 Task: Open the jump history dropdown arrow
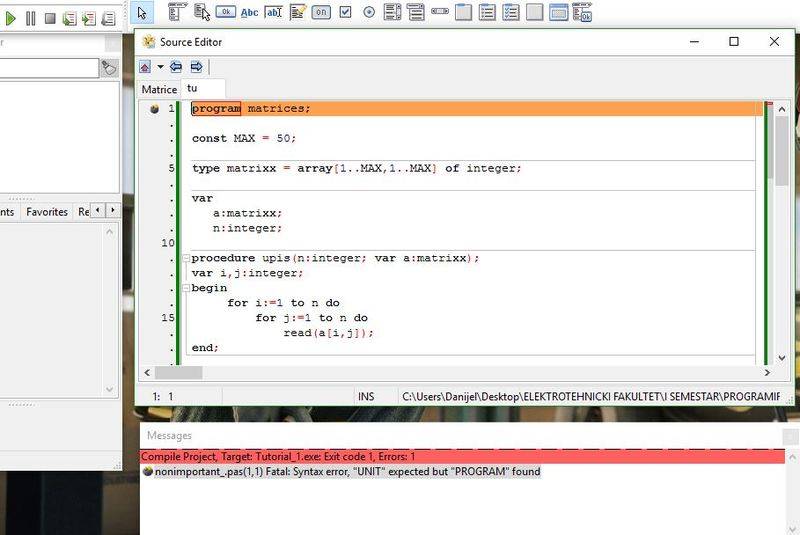click(x=160, y=67)
